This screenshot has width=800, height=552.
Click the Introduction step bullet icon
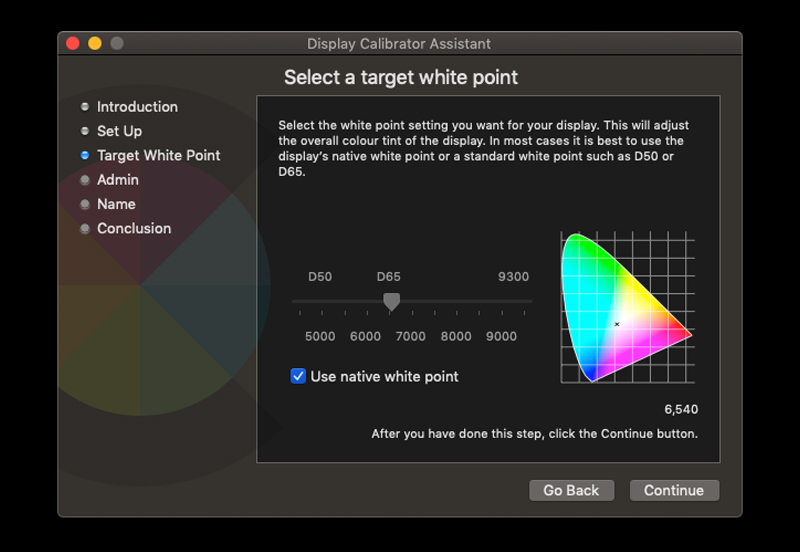coord(85,107)
